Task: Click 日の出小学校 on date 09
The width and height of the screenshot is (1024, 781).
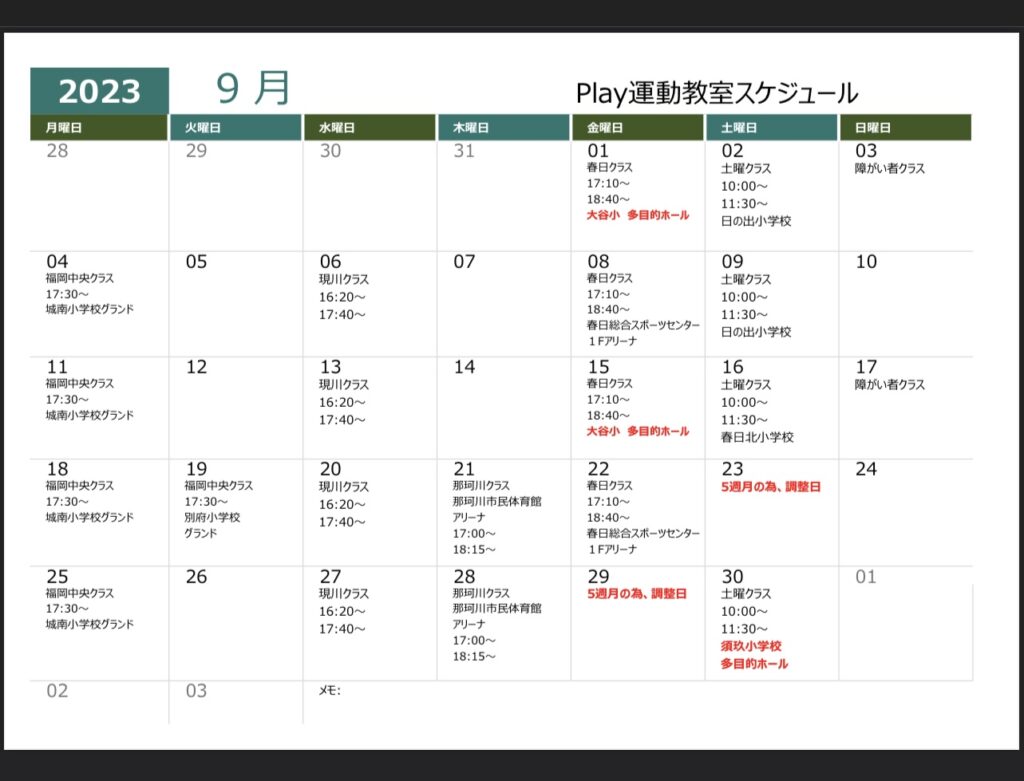Action: pos(756,332)
